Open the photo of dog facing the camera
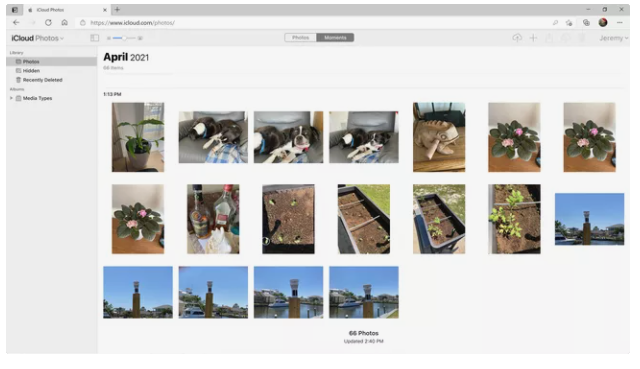 [289, 137]
